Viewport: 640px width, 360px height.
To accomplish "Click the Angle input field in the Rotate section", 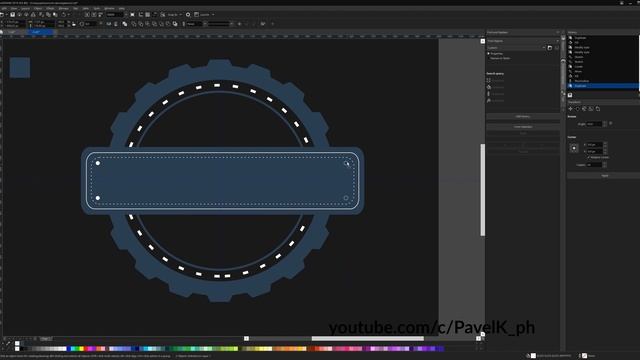I will (x=594, y=124).
